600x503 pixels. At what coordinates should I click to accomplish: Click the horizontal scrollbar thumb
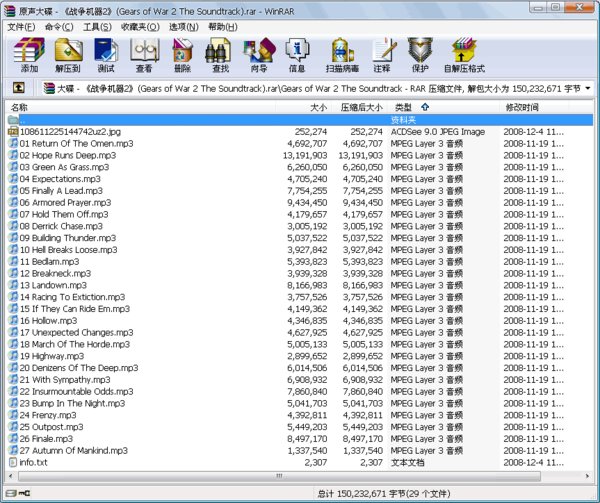coord(279,476)
